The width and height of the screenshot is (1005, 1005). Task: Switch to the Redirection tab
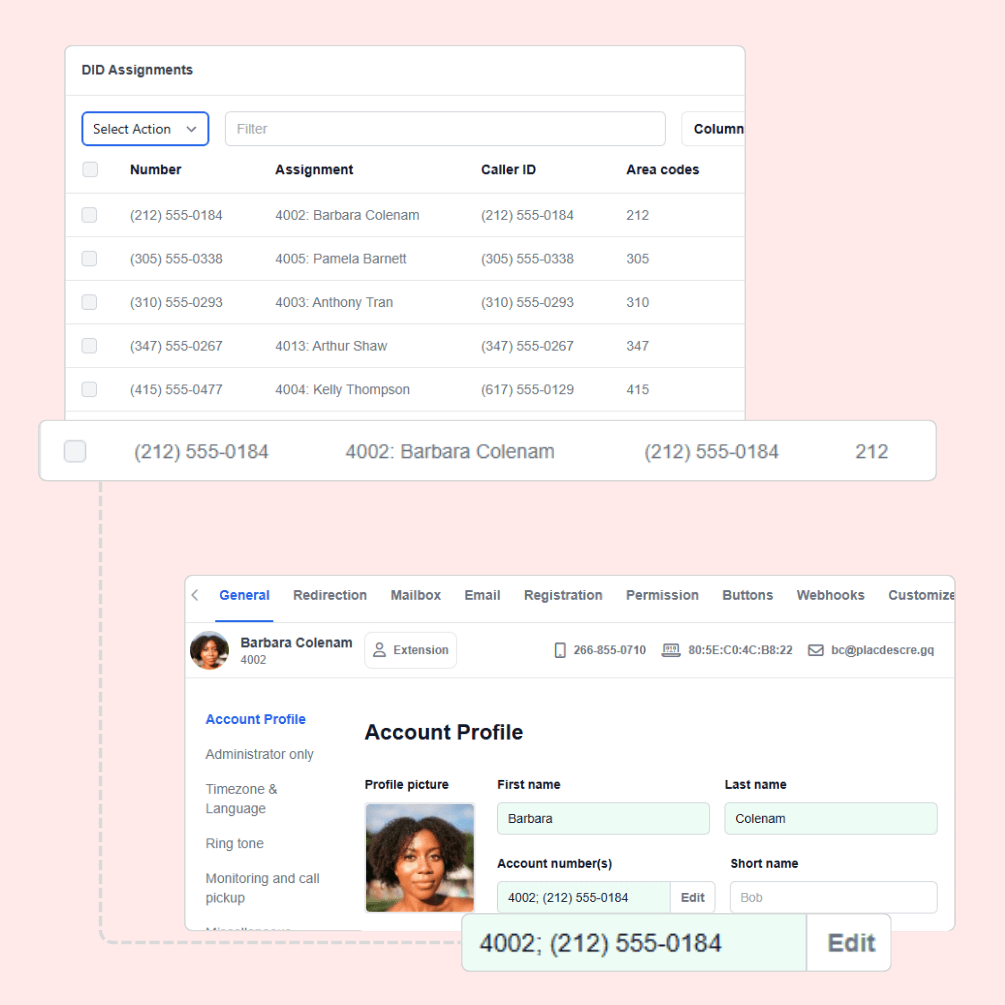tap(330, 595)
